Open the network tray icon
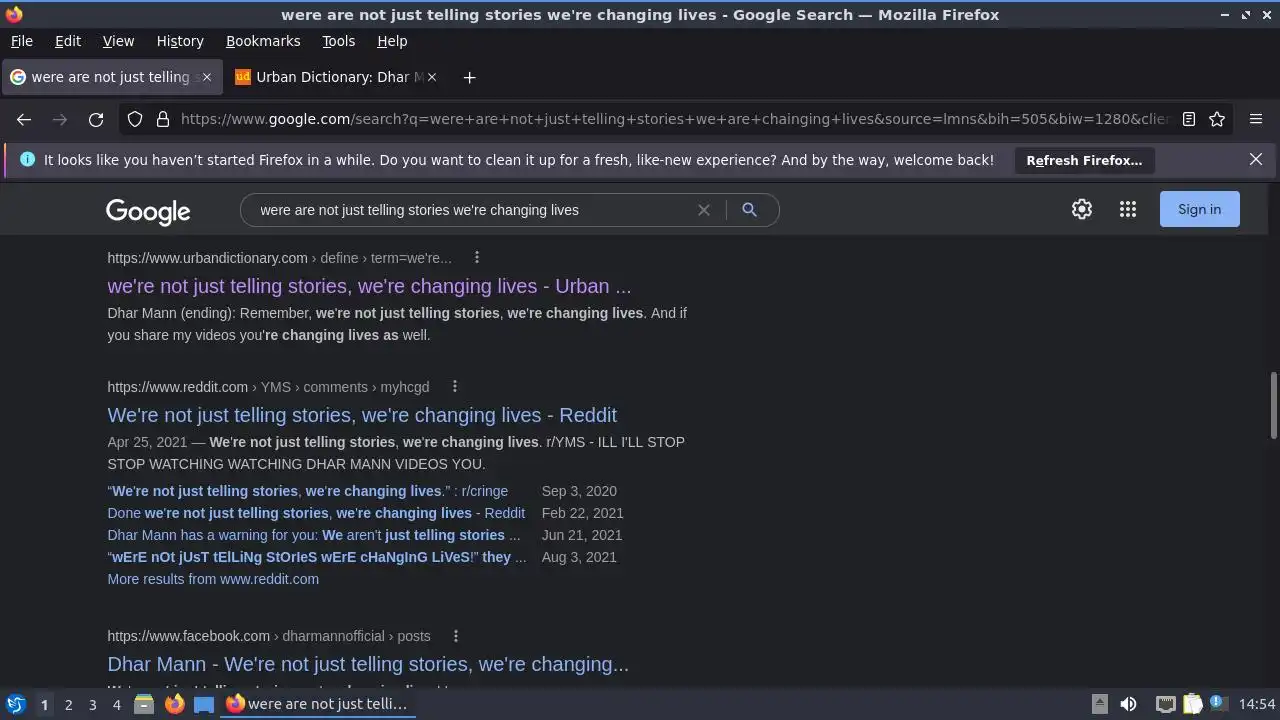The image size is (1280, 720). click(1165, 704)
